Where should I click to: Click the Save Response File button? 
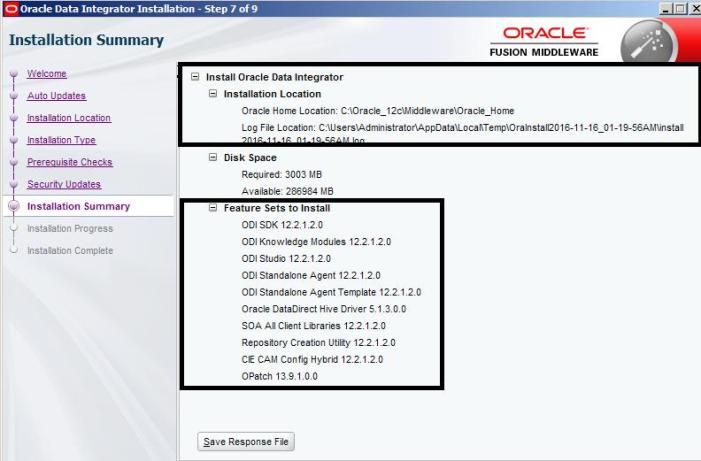point(246,442)
